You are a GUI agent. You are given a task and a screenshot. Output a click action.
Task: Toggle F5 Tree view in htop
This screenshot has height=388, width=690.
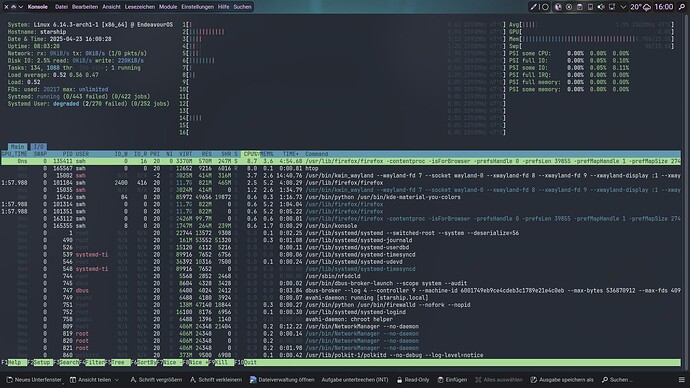118,362
